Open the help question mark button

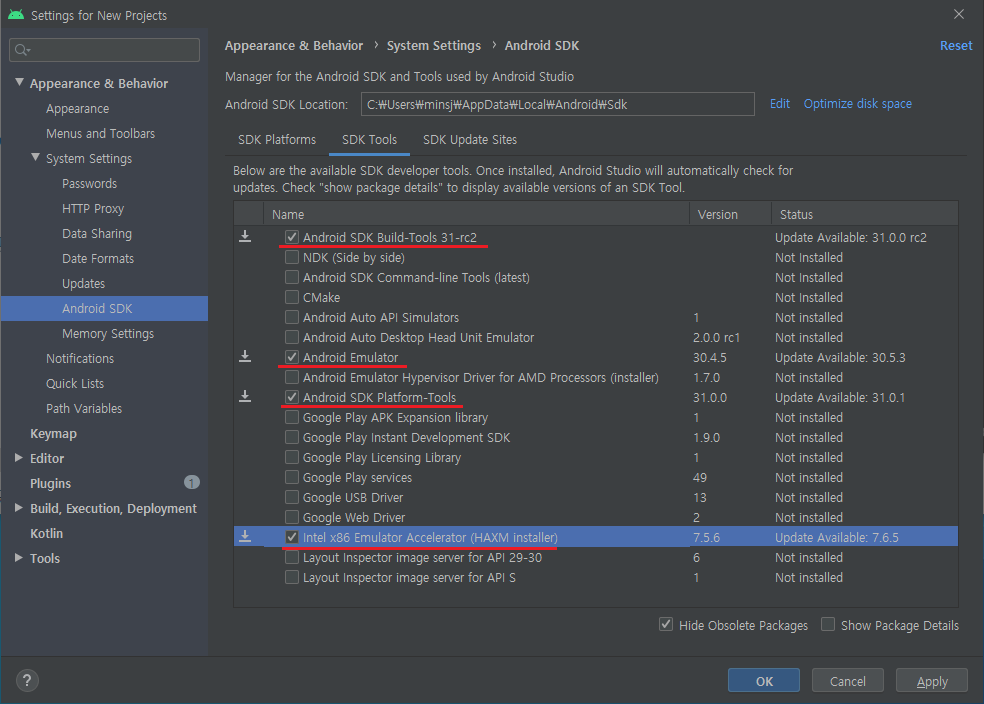click(x=27, y=680)
